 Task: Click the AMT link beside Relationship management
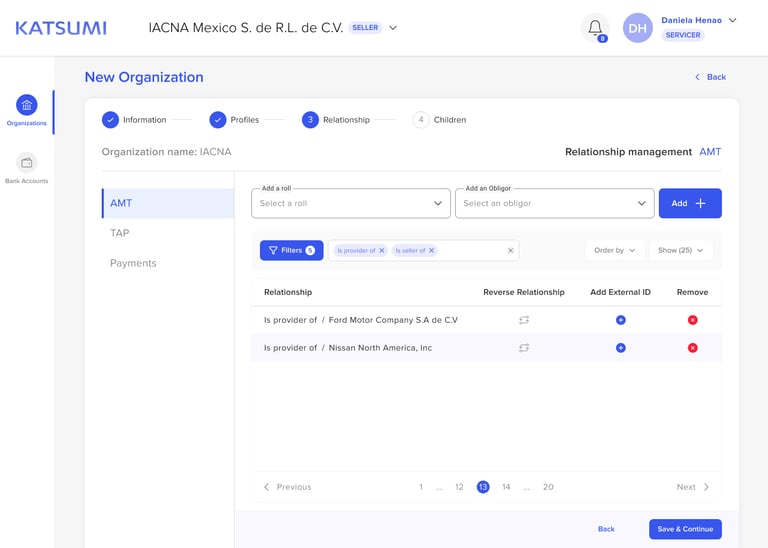[710, 152]
